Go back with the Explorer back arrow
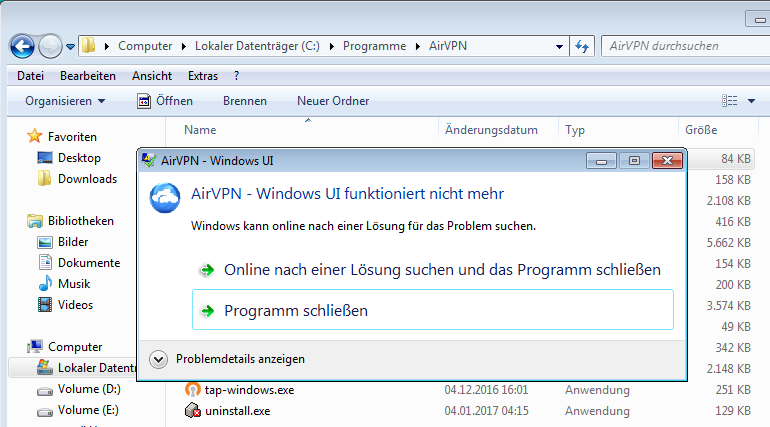 (x=22, y=46)
